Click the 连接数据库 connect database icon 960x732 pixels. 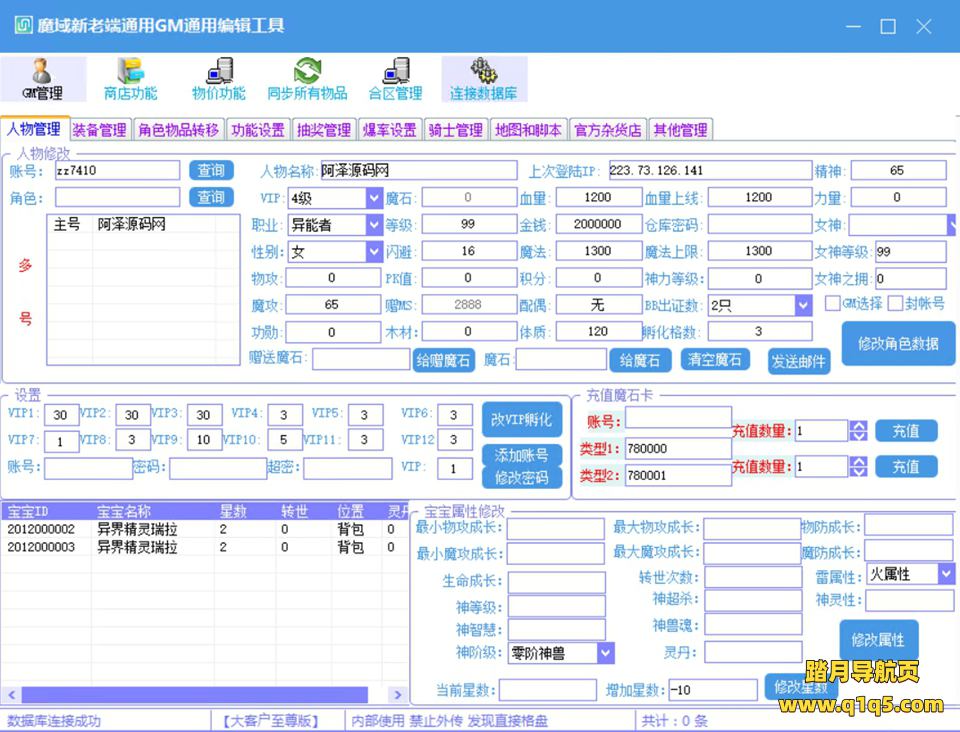(483, 78)
